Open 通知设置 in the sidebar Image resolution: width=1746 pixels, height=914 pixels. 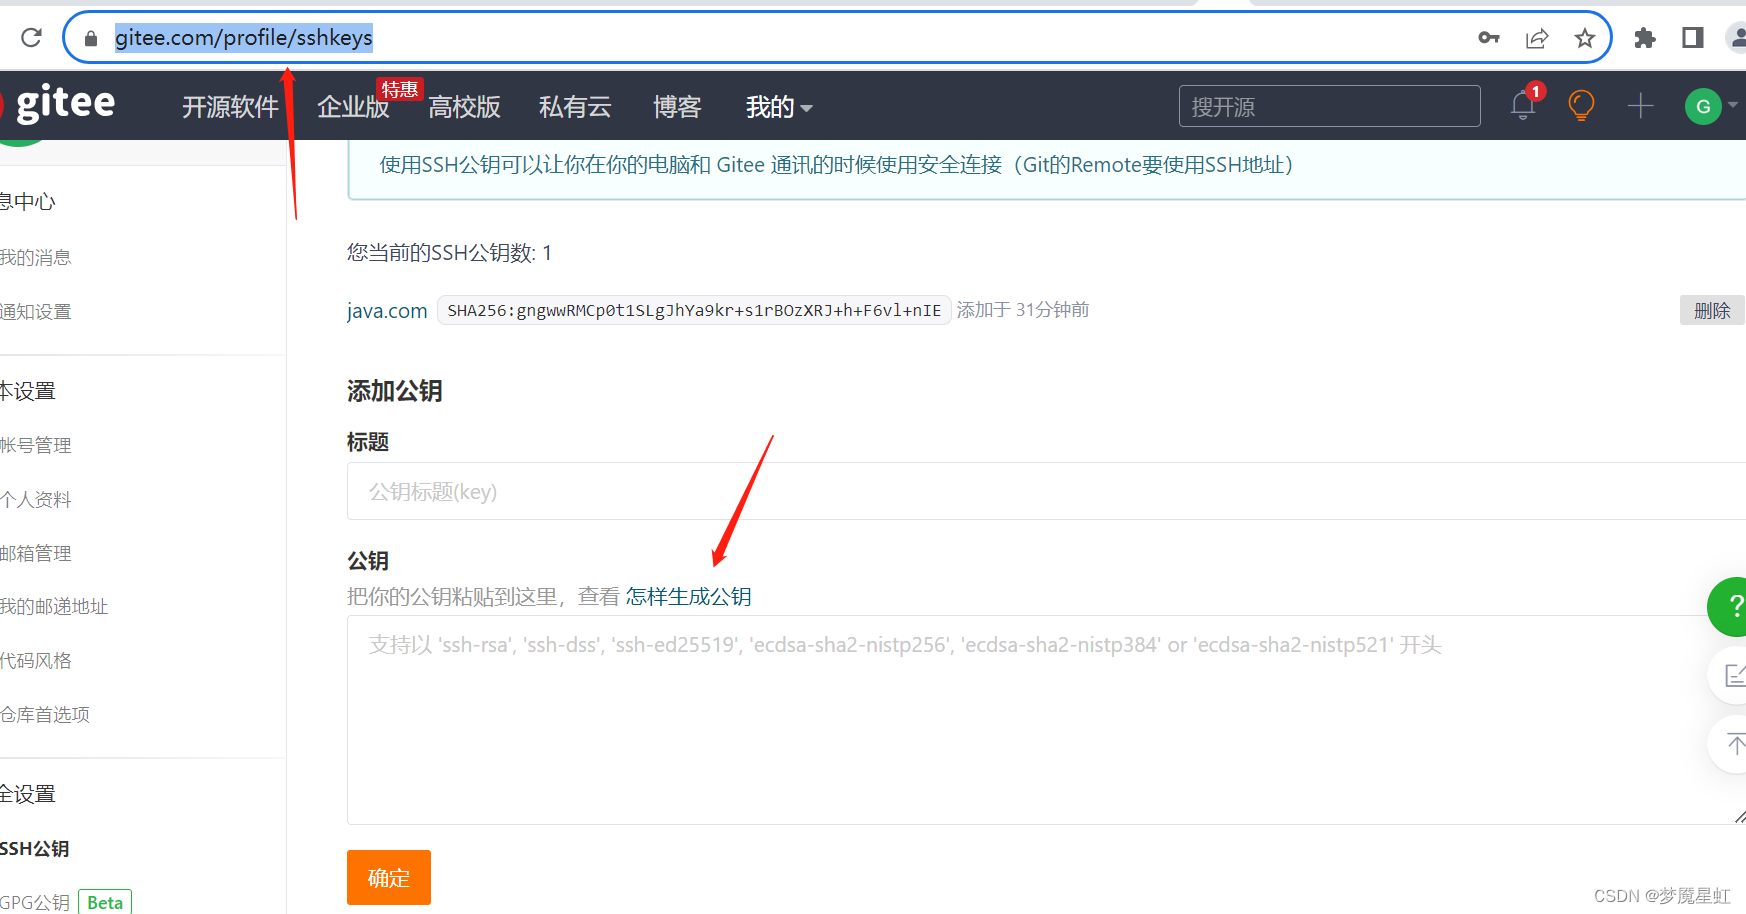click(x=36, y=312)
